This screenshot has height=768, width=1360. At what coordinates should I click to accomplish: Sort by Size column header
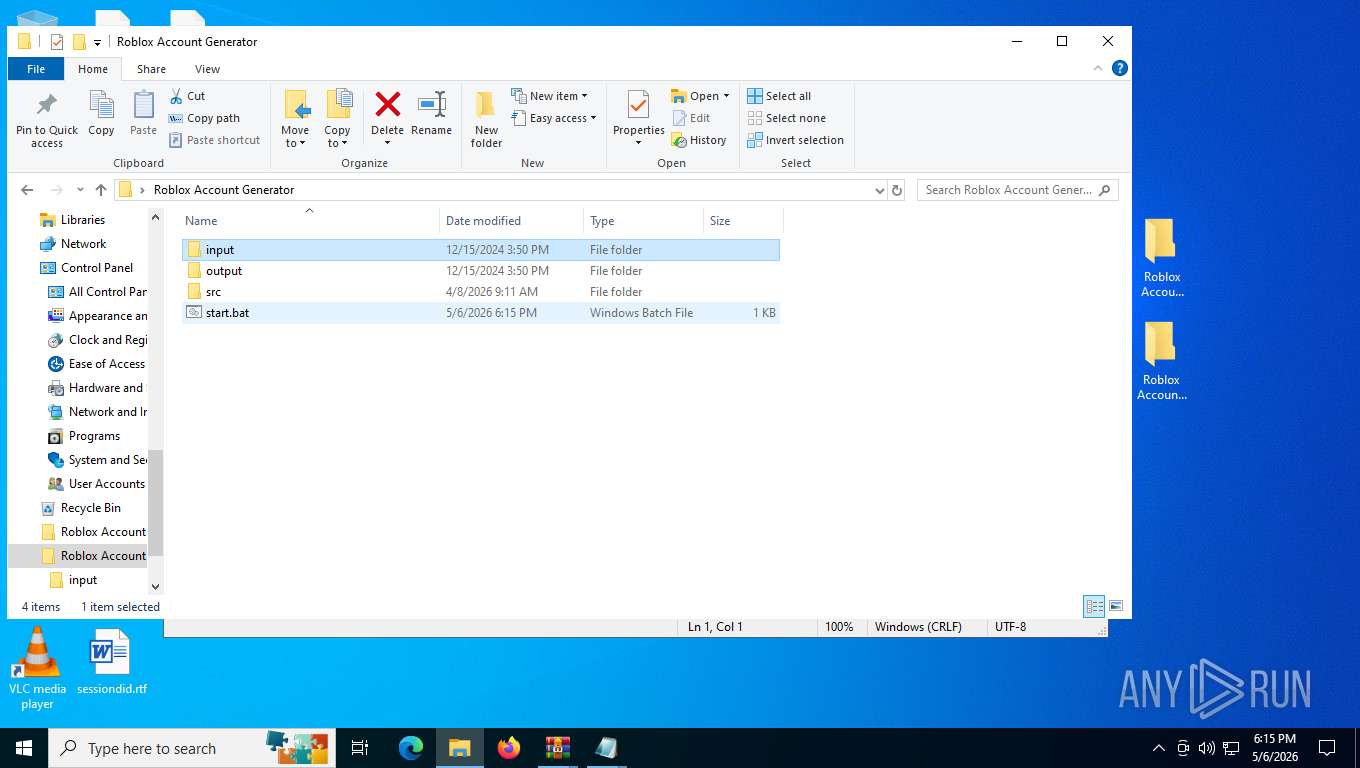coord(743,221)
